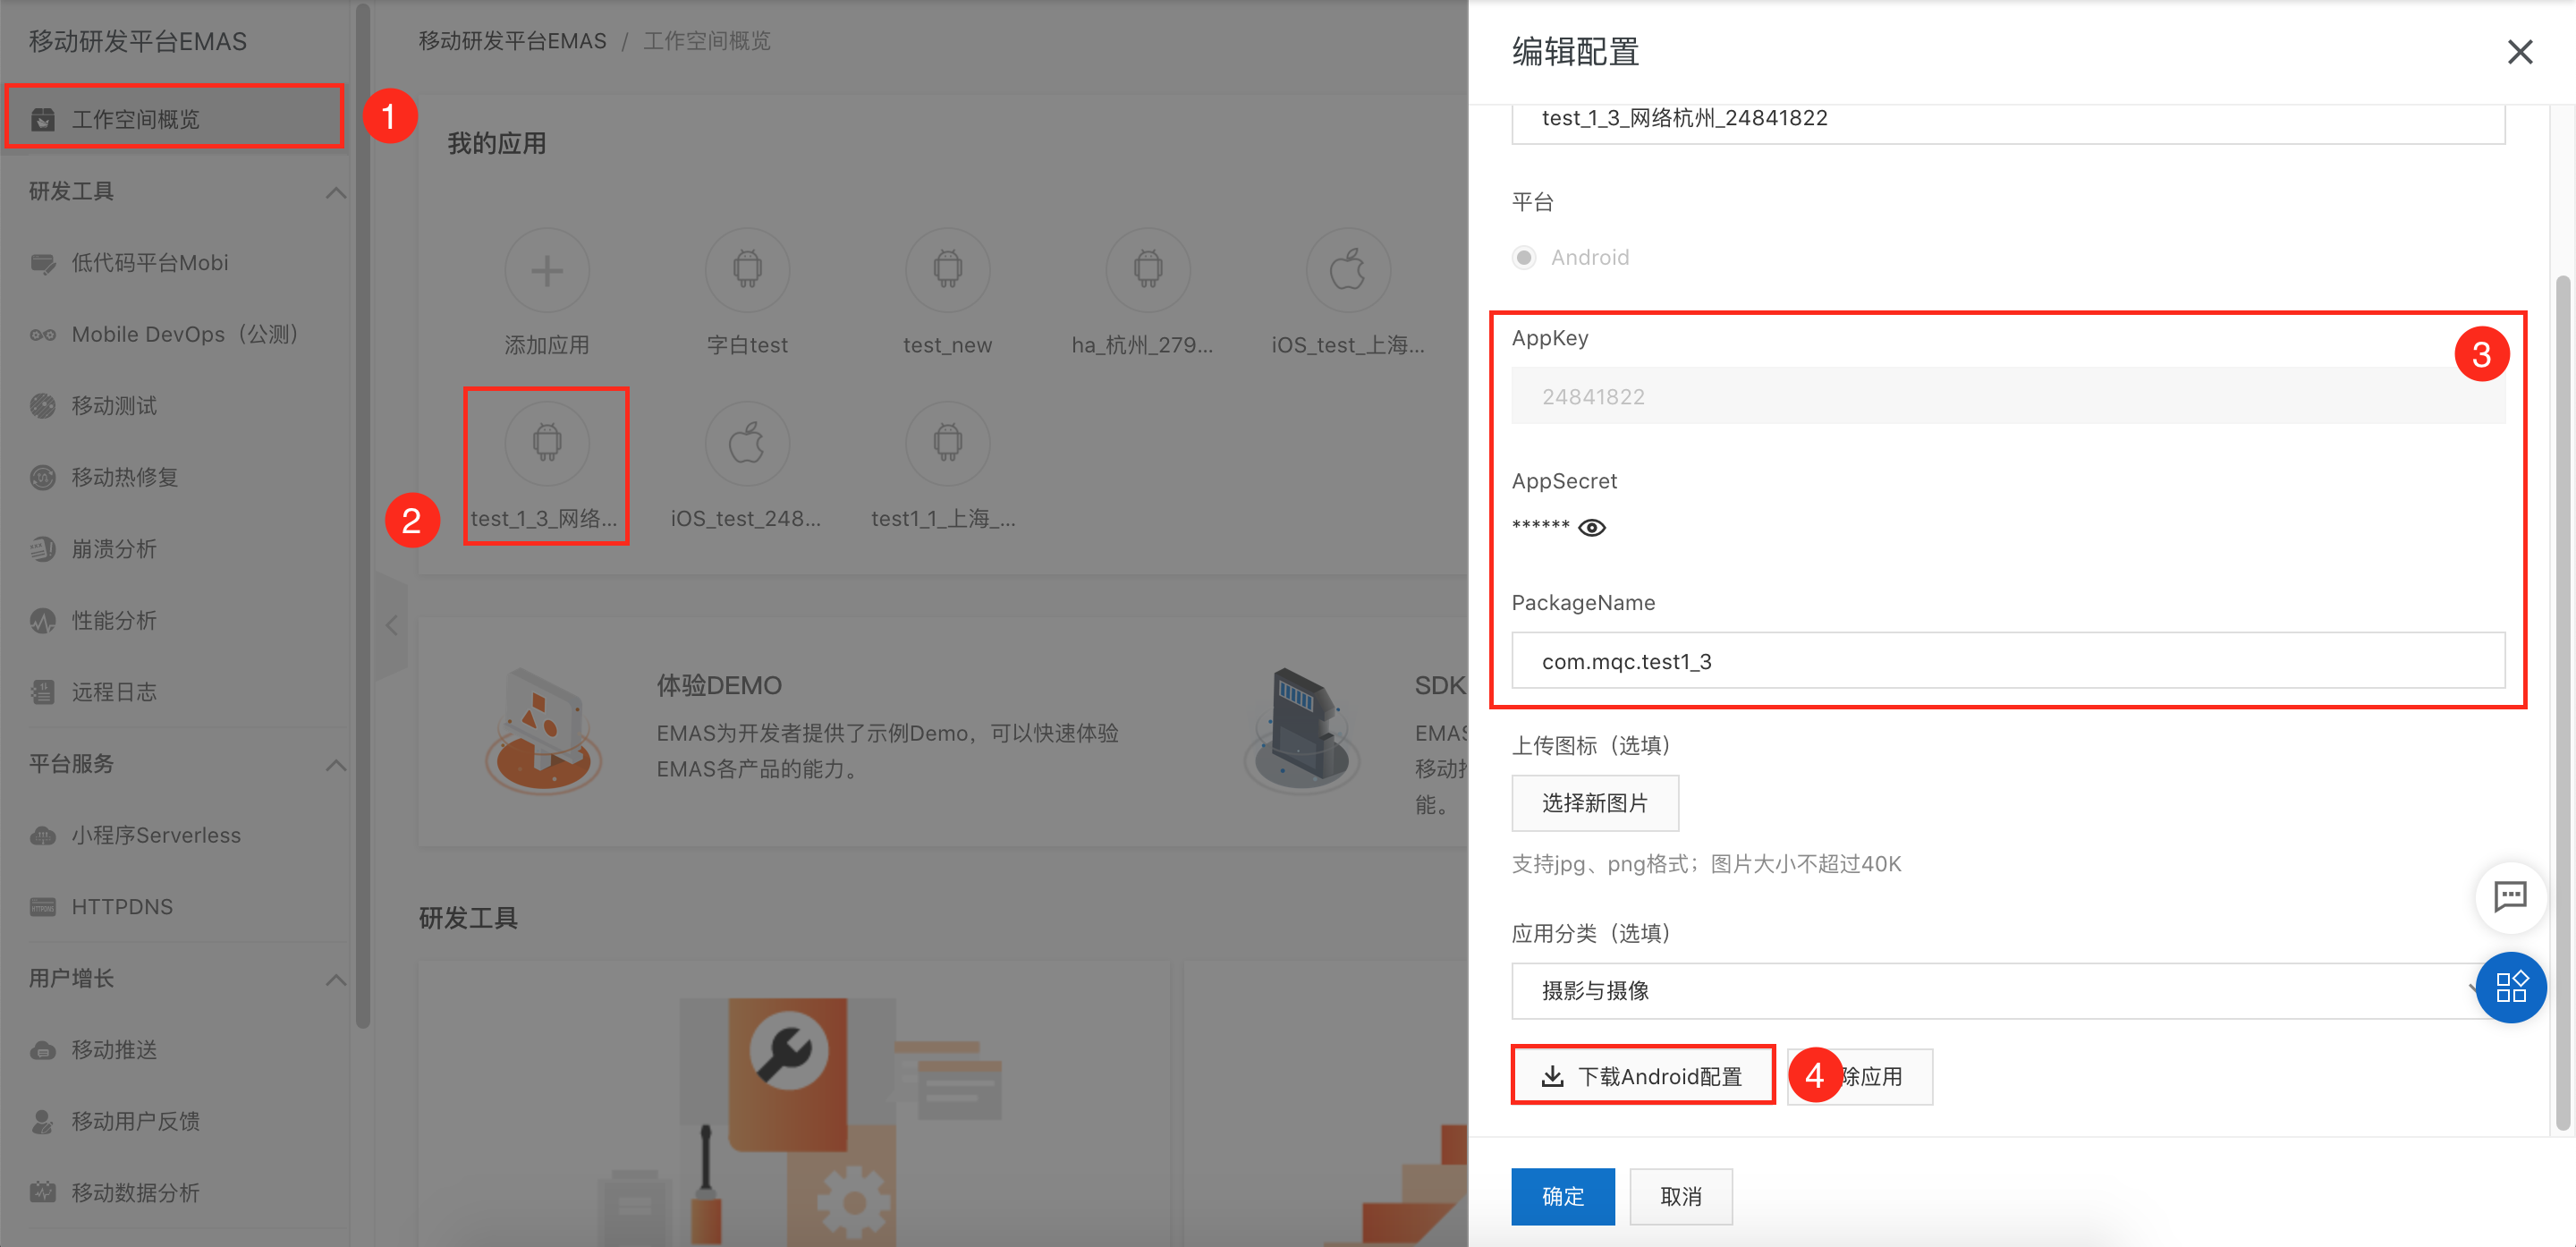Click the 崩溃分析 icon
2576x1247 pixels.
tap(43, 549)
